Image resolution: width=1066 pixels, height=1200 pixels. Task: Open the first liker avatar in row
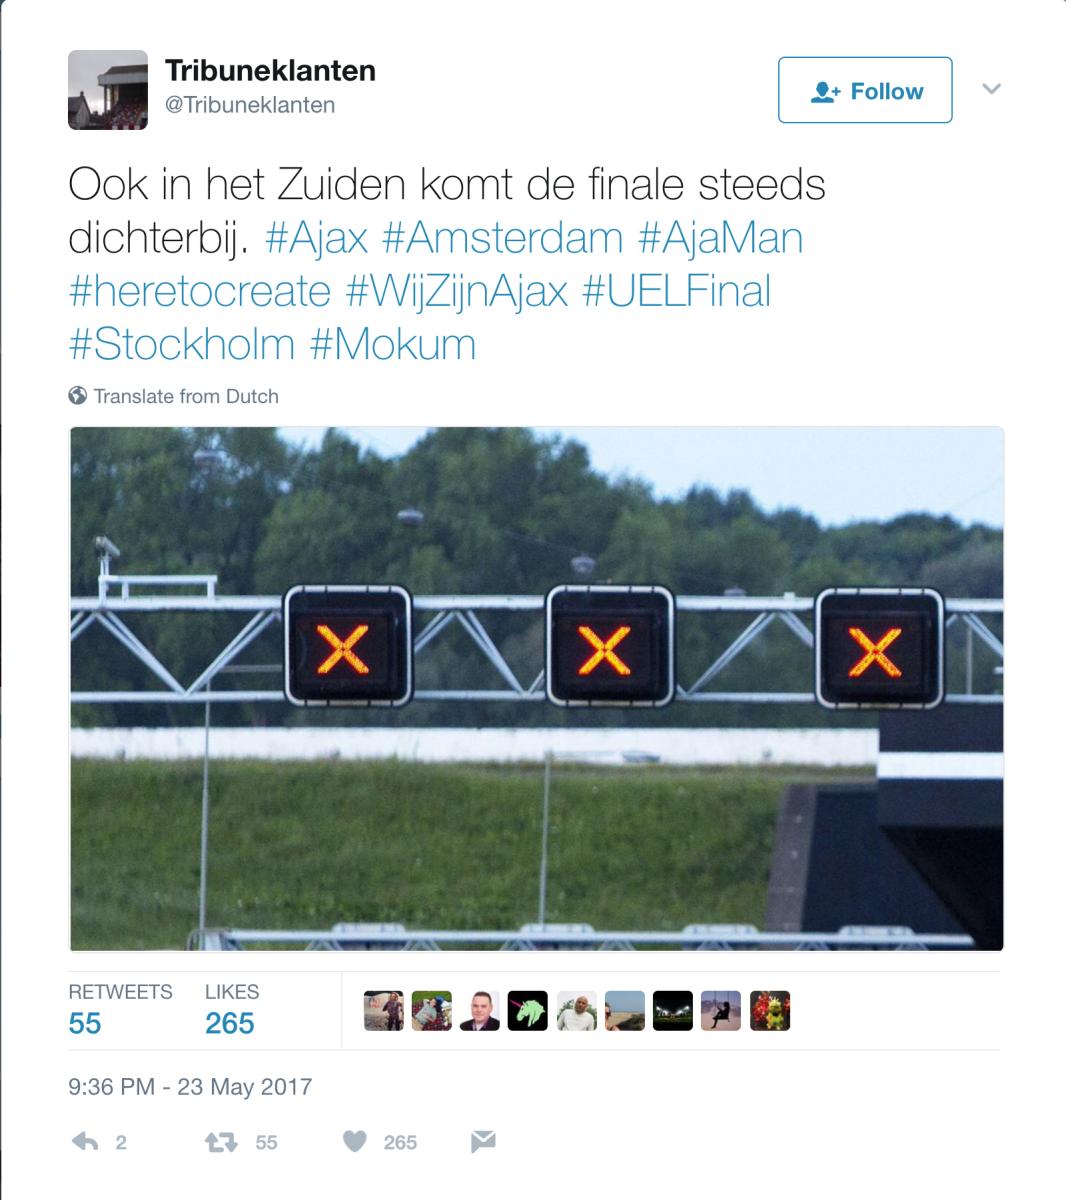click(x=383, y=1011)
